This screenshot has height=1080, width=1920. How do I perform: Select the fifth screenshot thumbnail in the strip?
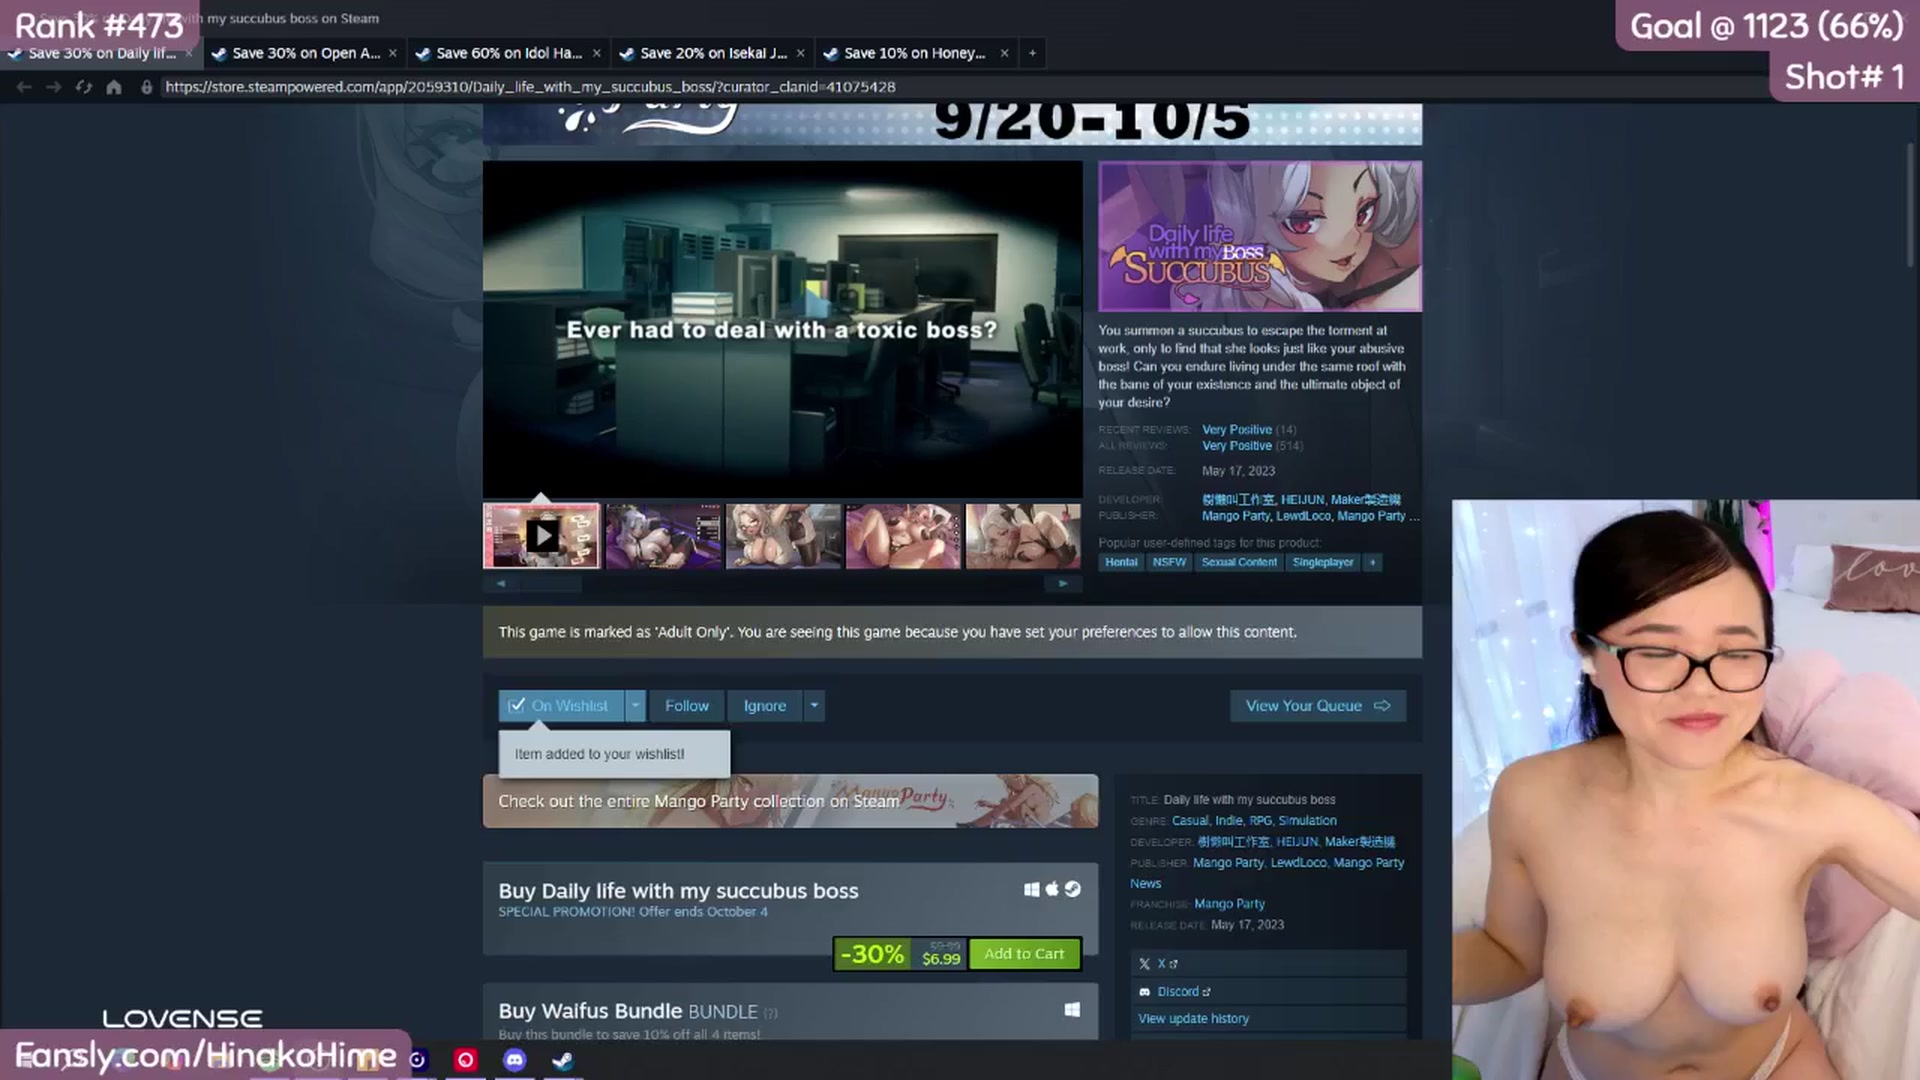pyautogui.click(x=1023, y=536)
